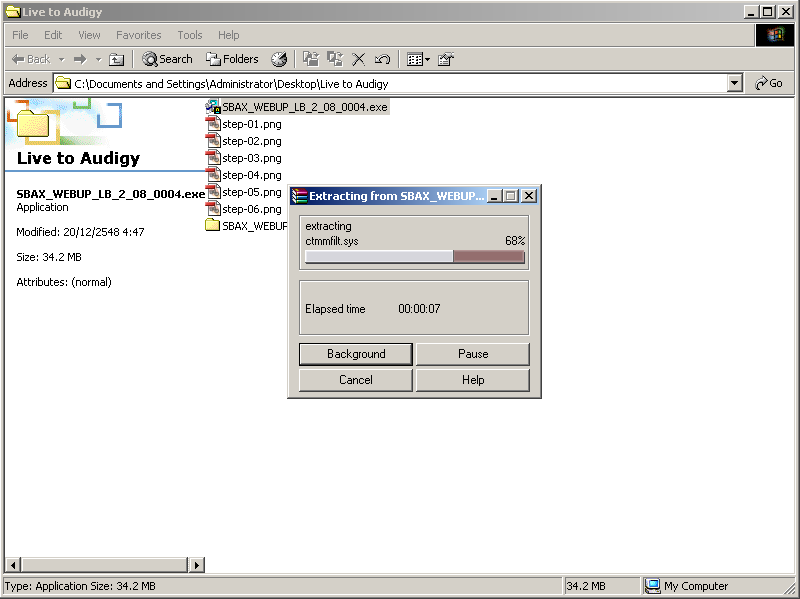Click the Live to Audigy title bar folder icon
This screenshot has height=599, width=800.
pyautogui.click(x=13, y=12)
